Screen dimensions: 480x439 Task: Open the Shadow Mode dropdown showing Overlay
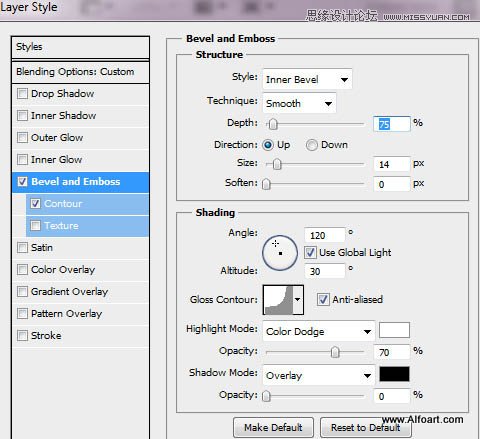point(319,375)
